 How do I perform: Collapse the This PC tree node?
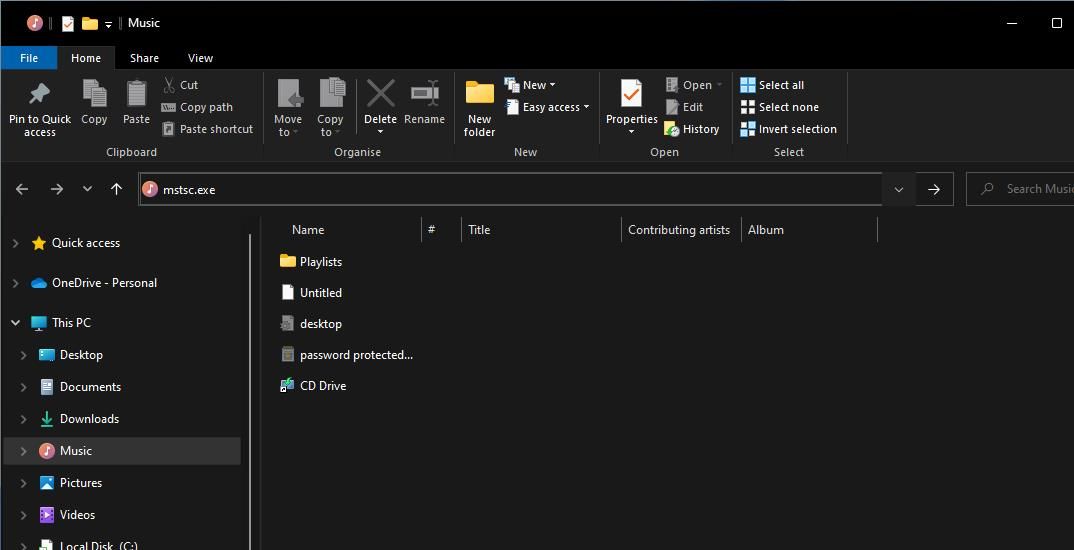coord(15,323)
